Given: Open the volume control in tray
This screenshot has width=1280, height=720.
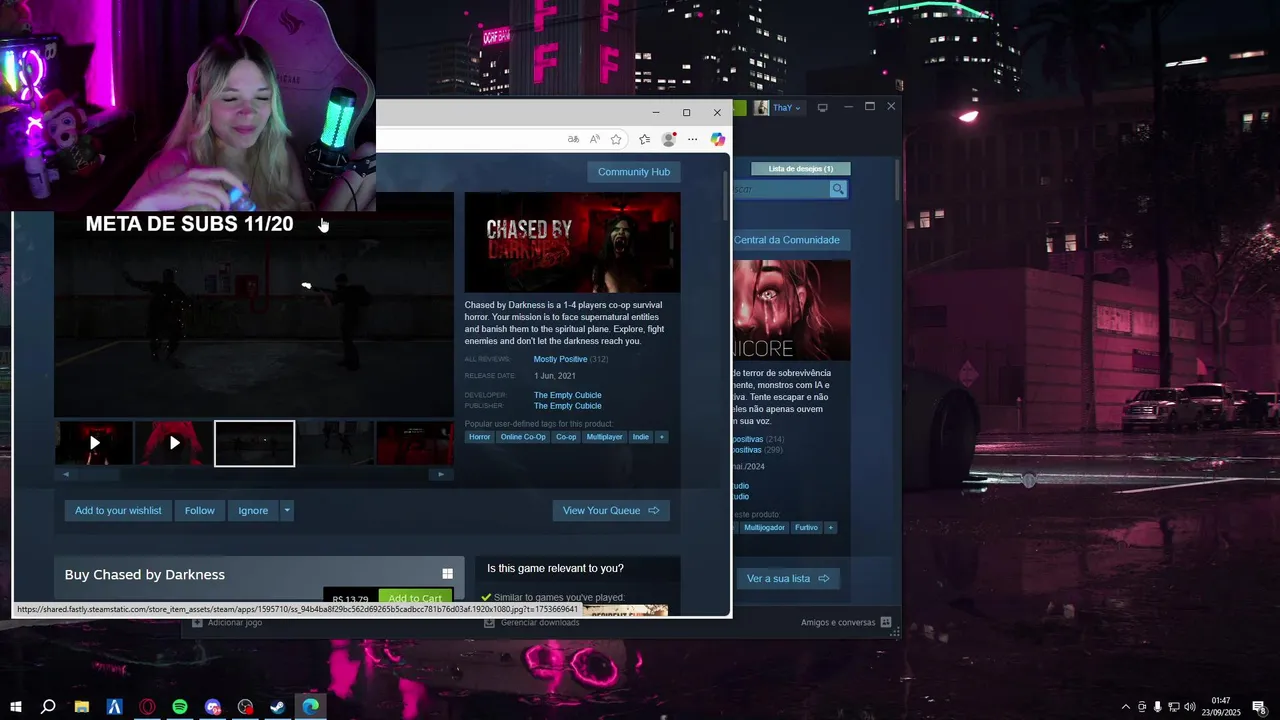Looking at the screenshot, I should click(x=1189, y=707).
